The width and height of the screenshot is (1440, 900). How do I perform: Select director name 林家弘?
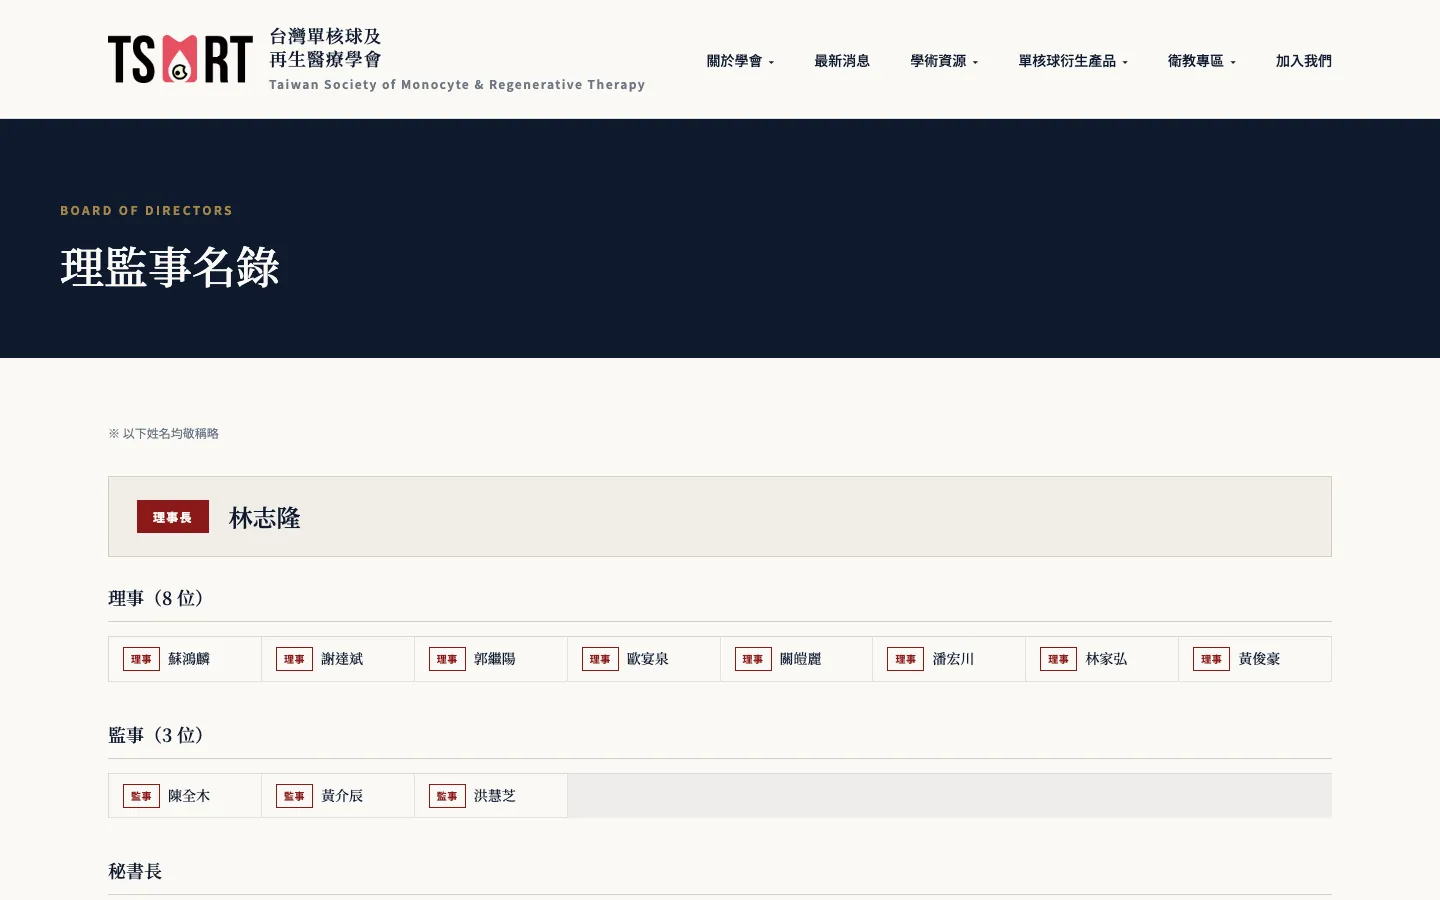(1107, 659)
